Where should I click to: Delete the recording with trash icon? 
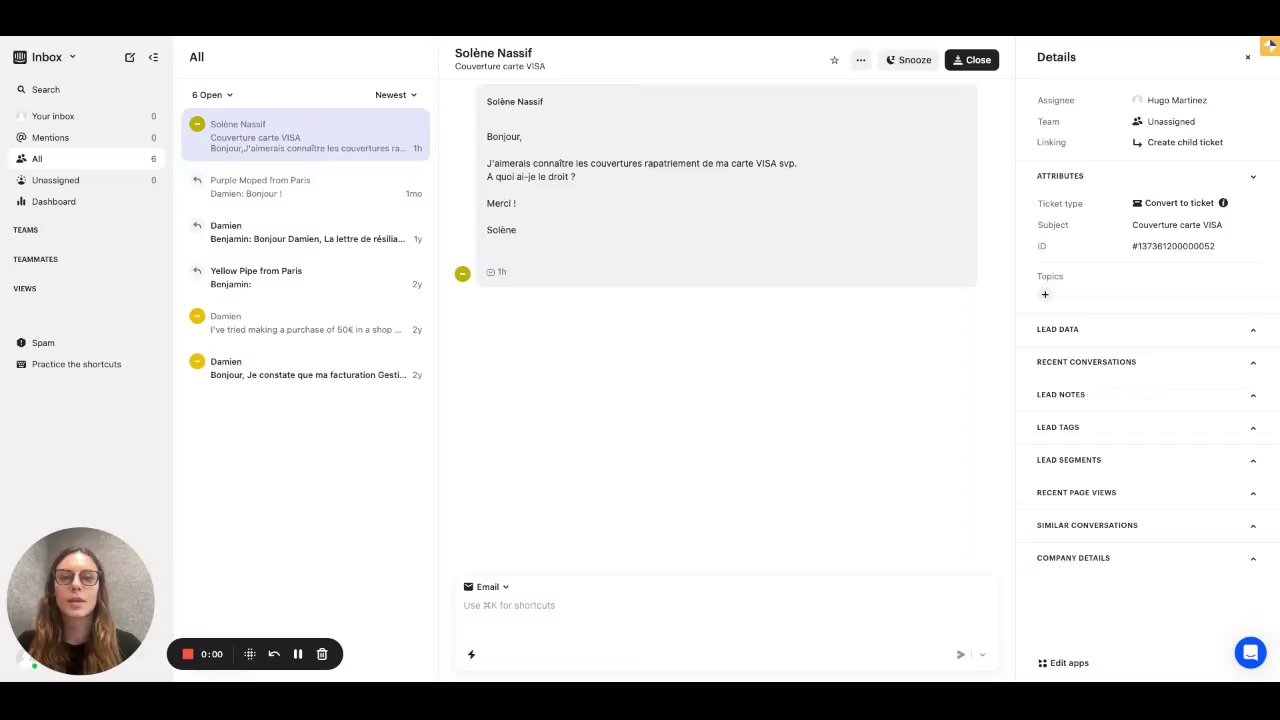click(x=322, y=654)
